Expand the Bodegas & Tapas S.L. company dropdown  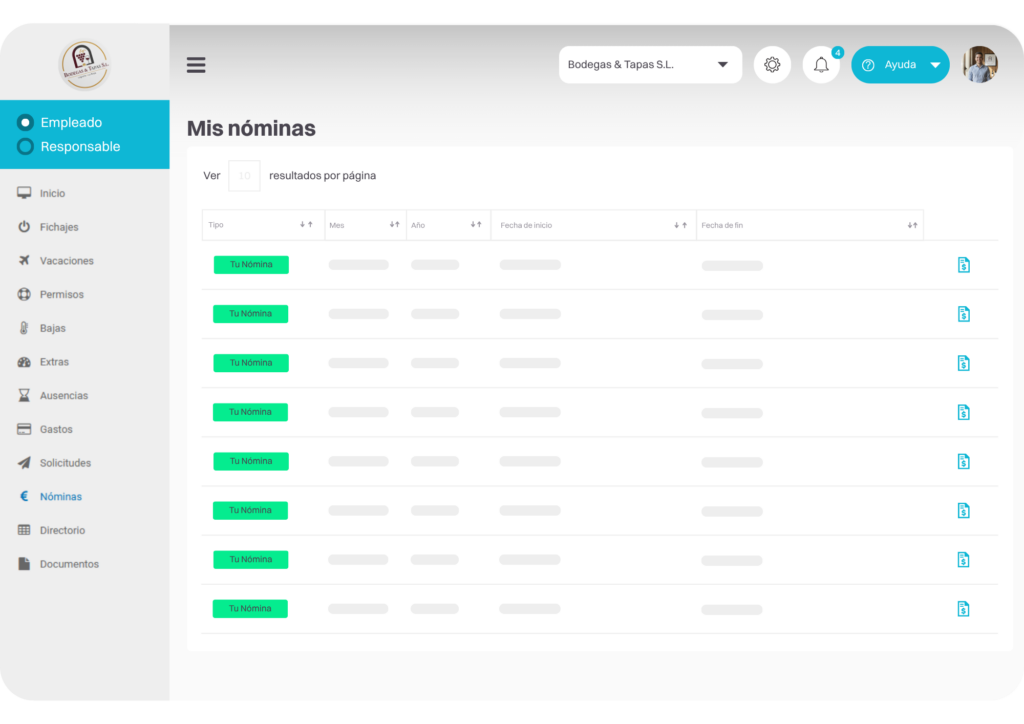coord(650,65)
